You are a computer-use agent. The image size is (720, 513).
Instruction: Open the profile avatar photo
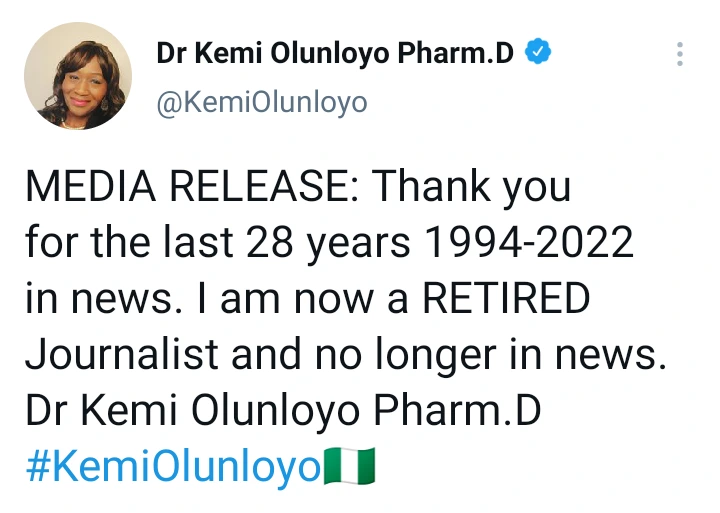click(x=78, y=76)
